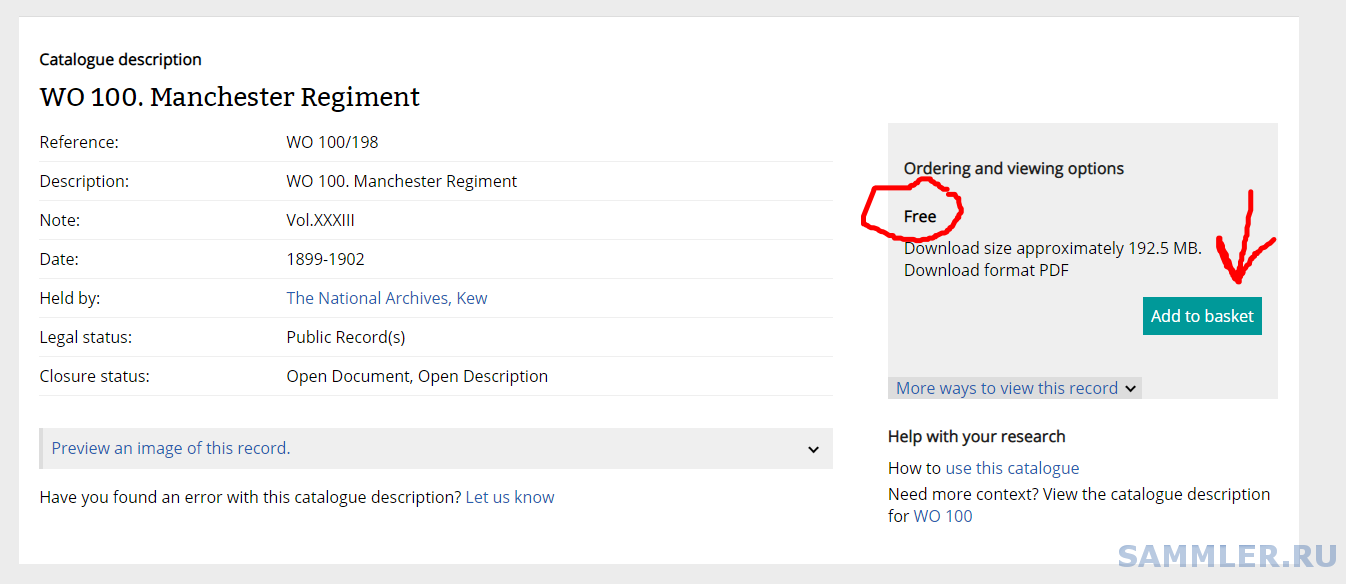Viewport: 1346px width, 584px height.
Task: Click the large page title heading
Action: 229,97
